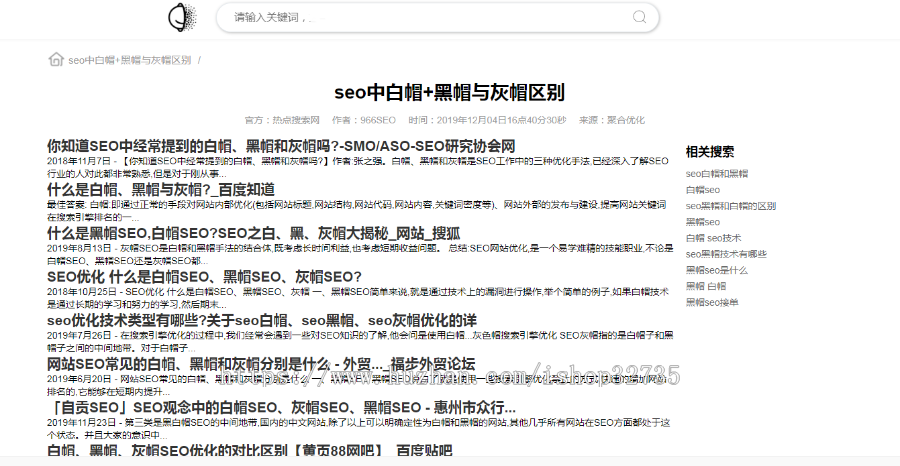Select related search 白帽seo
Viewport: 900px width, 466px height.
point(703,190)
